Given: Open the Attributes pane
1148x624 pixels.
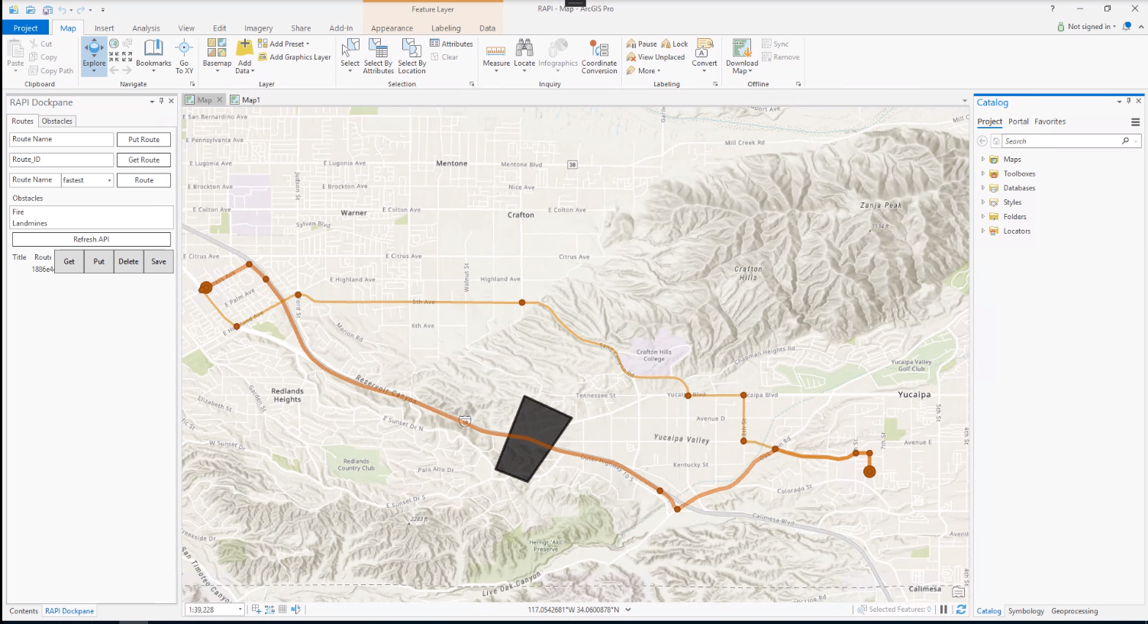Looking at the screenshot, I should 452,44.
